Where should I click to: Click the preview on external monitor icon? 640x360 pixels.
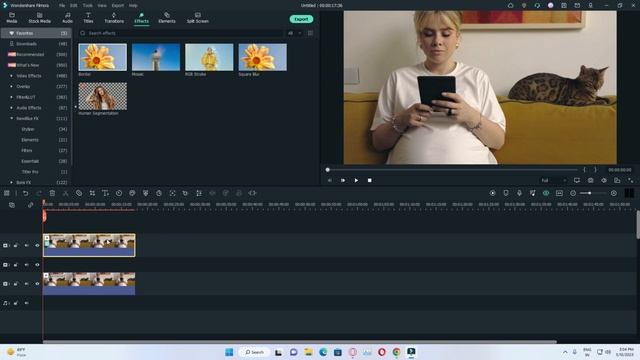[577, 180]
